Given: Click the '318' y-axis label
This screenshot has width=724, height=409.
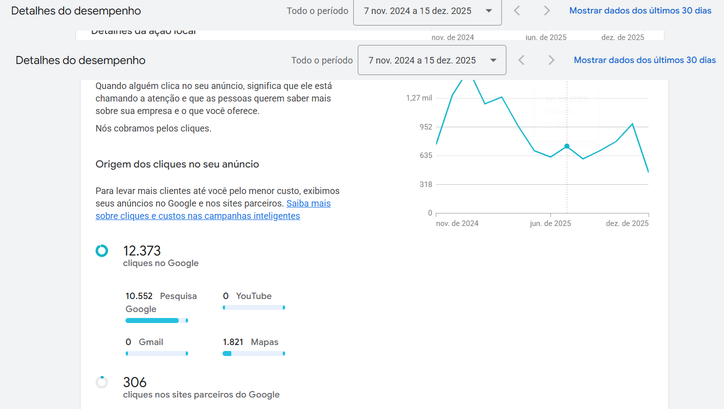Looking at the screenshot, I should pos(426,184).
